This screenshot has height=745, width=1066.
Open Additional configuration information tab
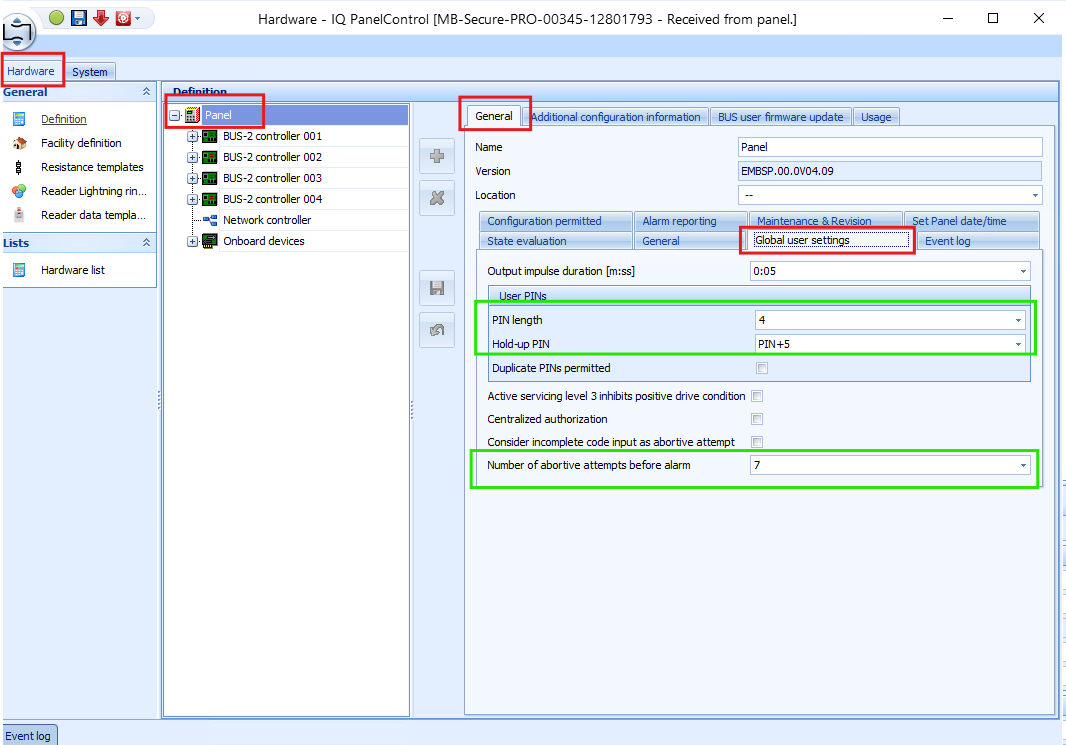click(x=615, y=117)
